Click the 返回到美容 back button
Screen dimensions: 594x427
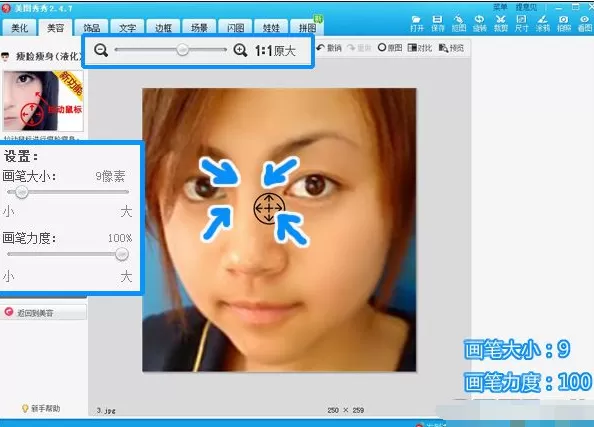[x=43, y=313]
